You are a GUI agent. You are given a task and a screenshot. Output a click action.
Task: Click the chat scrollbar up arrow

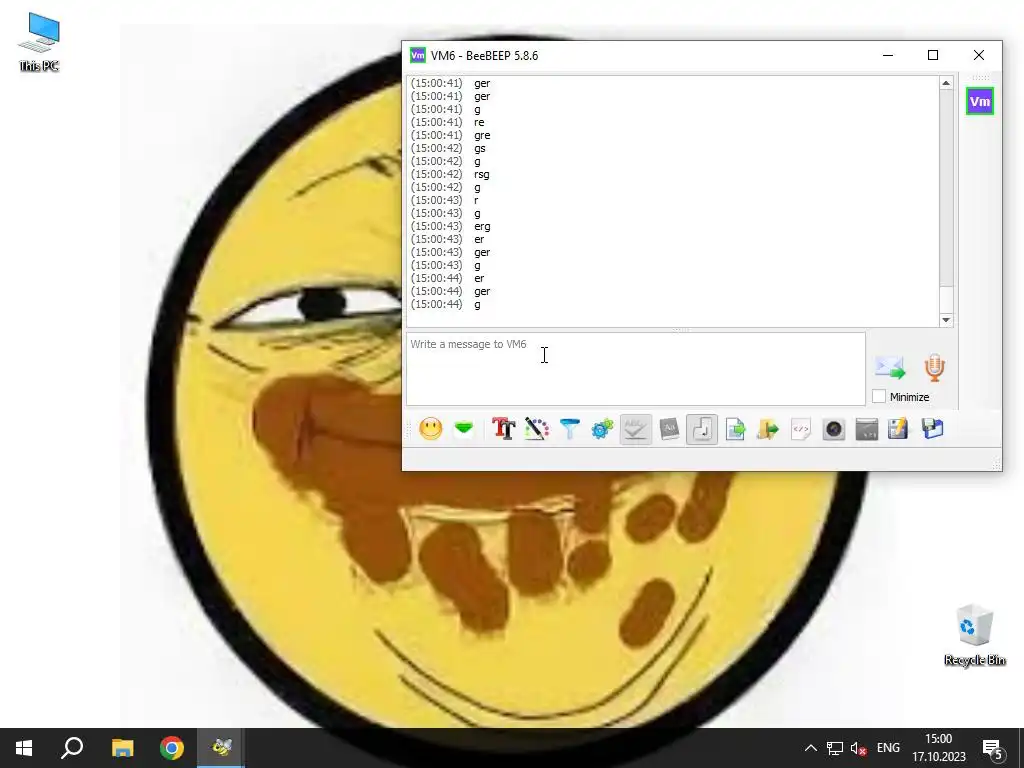tap(946, 83)
